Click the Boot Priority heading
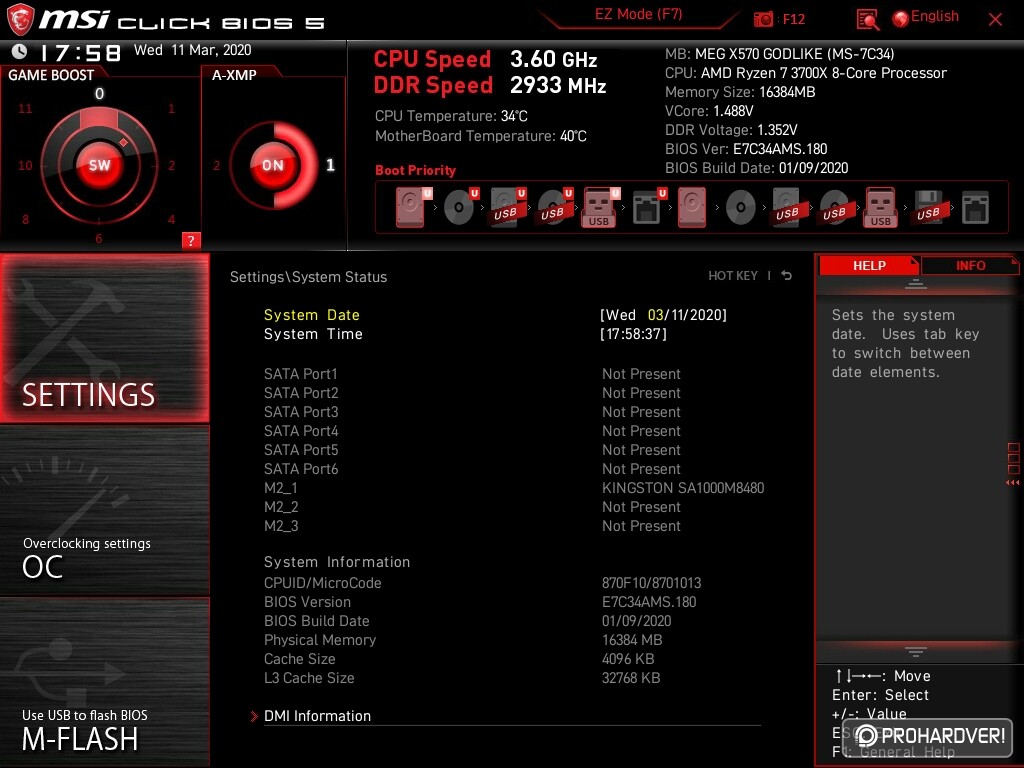 tap(415, 170)
